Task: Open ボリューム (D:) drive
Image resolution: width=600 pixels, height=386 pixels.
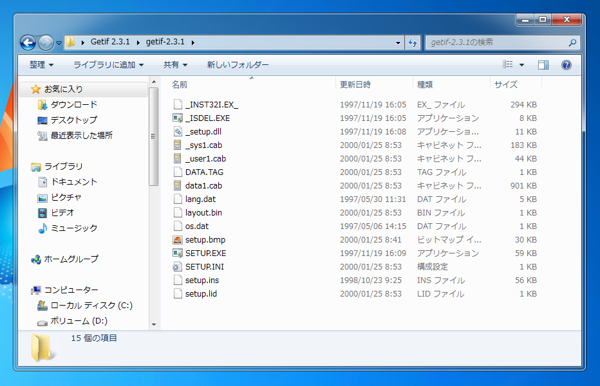Action: click(79, 321)
